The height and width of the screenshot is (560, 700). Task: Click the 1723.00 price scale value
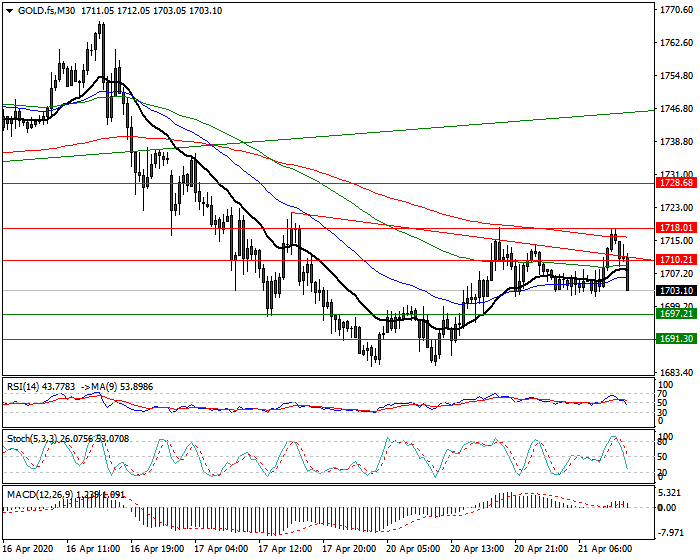click(x=677, y=208)
